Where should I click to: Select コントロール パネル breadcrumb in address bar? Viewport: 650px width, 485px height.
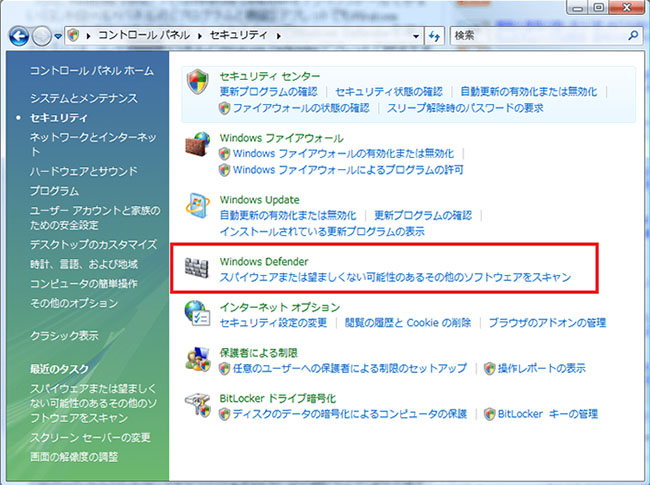144,36
